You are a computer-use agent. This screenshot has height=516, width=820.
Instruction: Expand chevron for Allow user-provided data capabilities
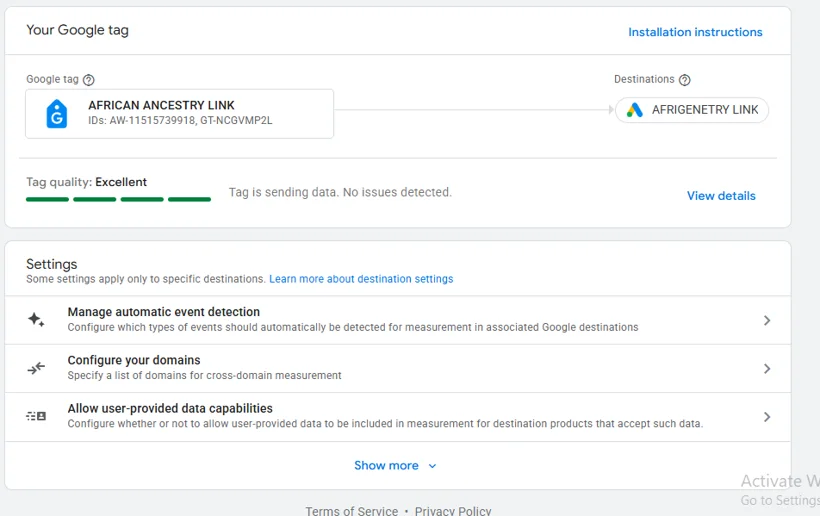[x=767, y=417]
